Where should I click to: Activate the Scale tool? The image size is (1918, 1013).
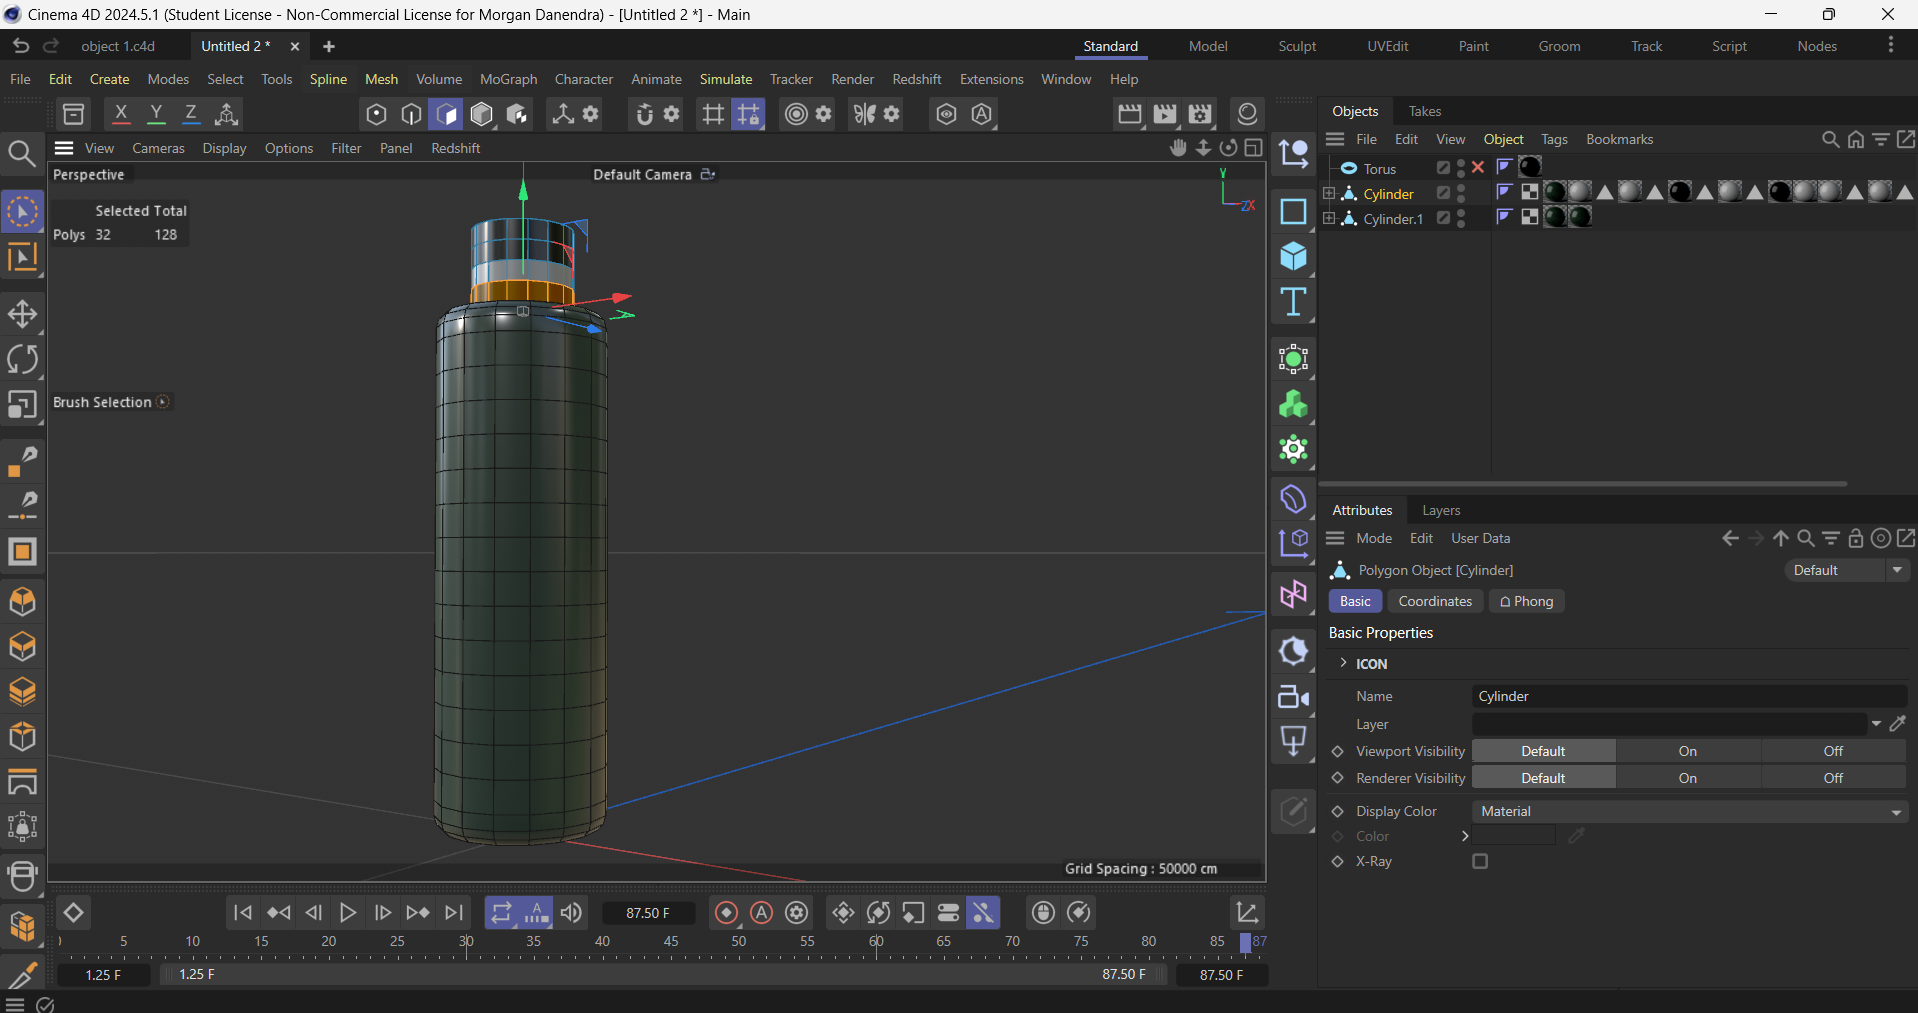click(x=22, y=405)
